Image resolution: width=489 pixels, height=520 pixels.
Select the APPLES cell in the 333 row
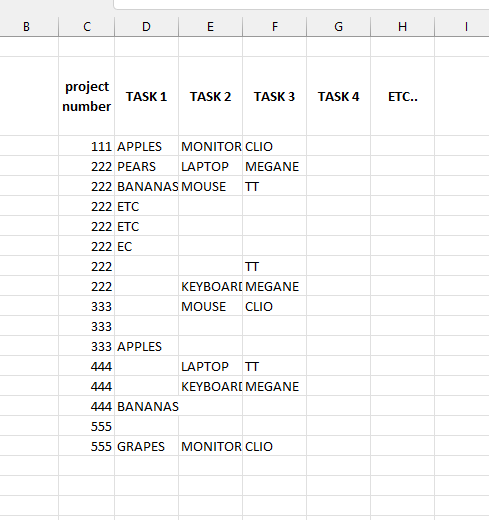[146, 346]
